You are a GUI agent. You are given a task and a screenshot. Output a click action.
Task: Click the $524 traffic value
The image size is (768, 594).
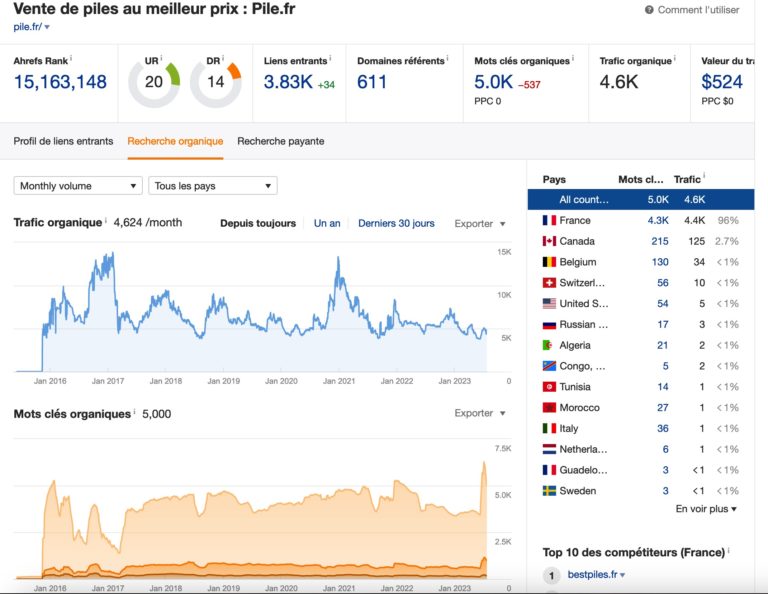(x=722, y=82)
